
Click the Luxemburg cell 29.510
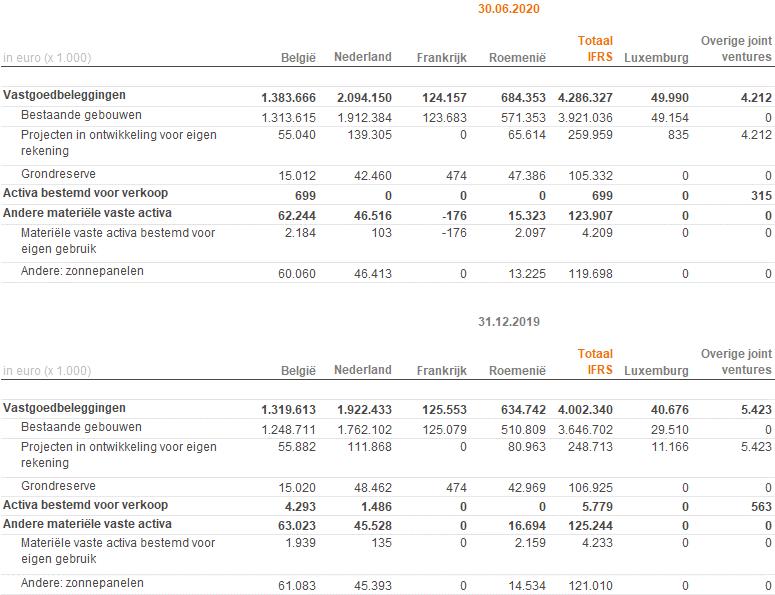(670, 430)
